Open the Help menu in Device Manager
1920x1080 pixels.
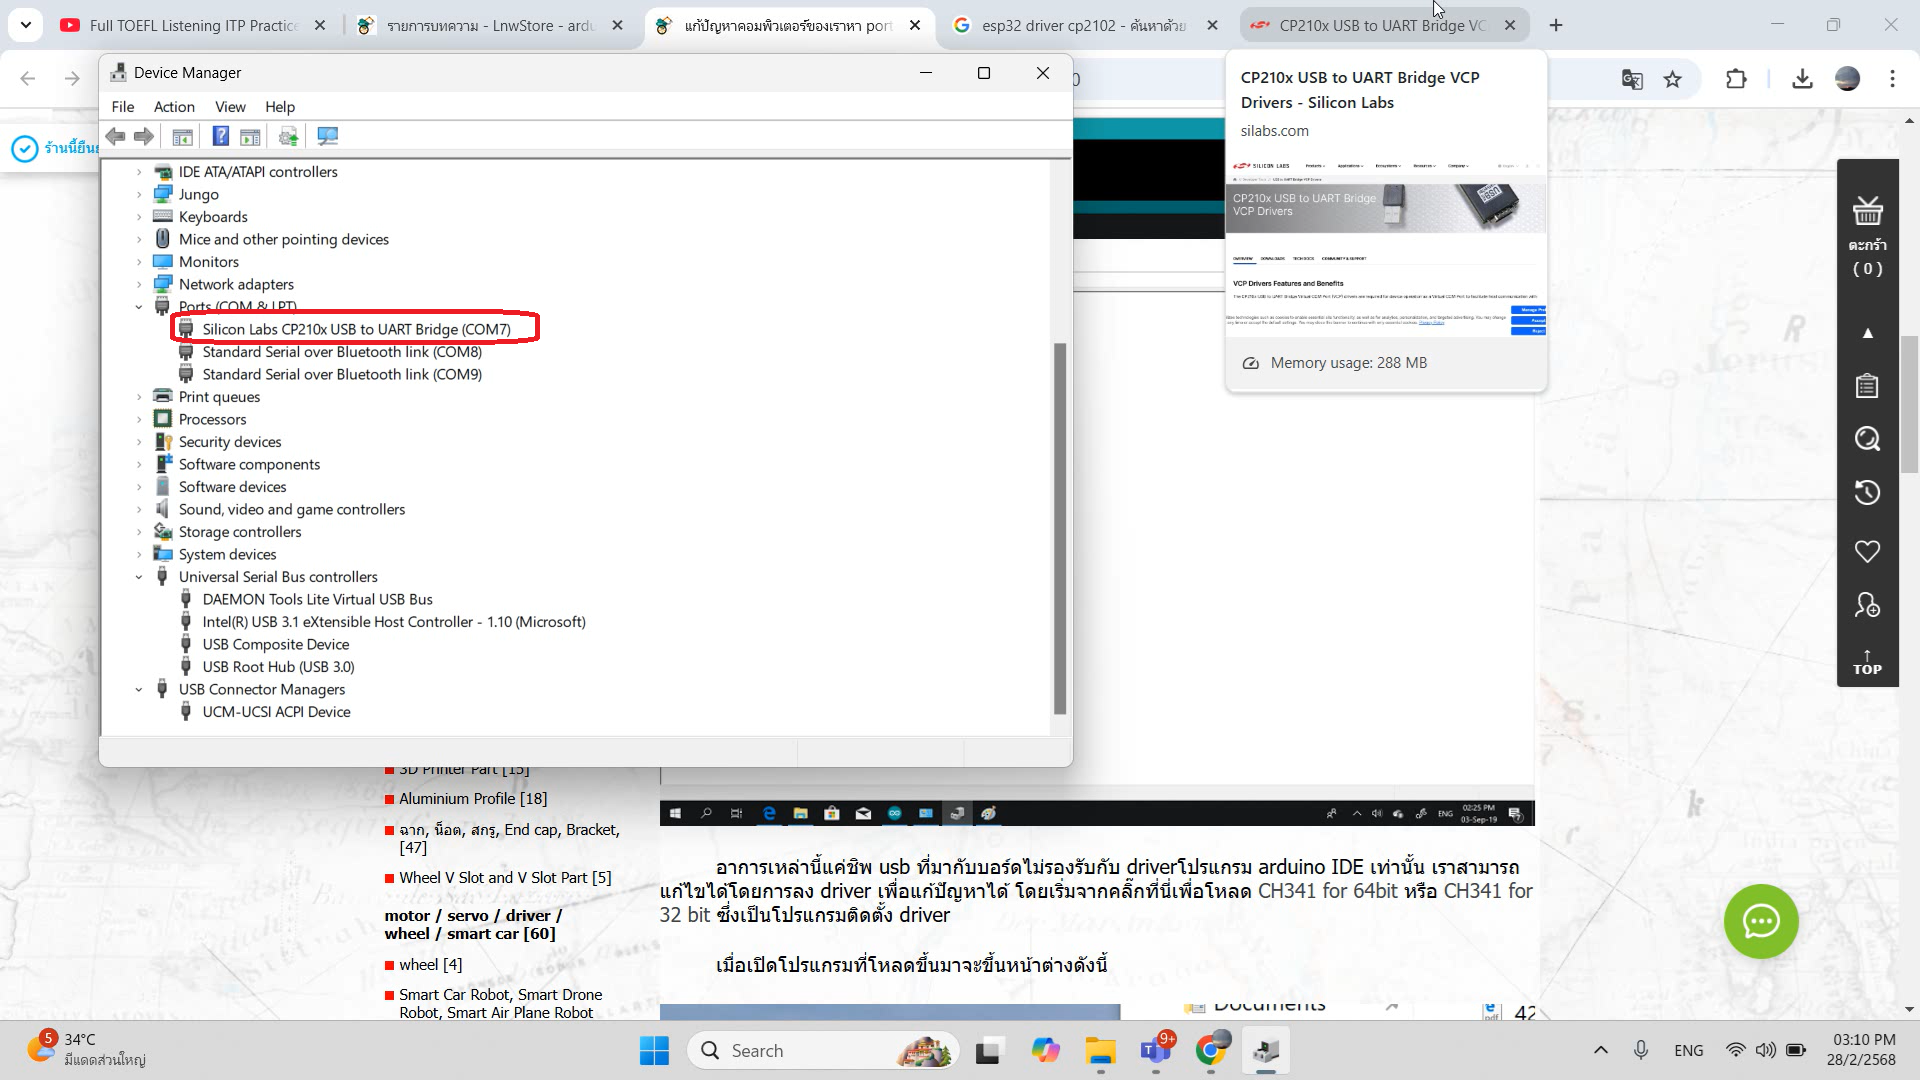click(280, 107)
